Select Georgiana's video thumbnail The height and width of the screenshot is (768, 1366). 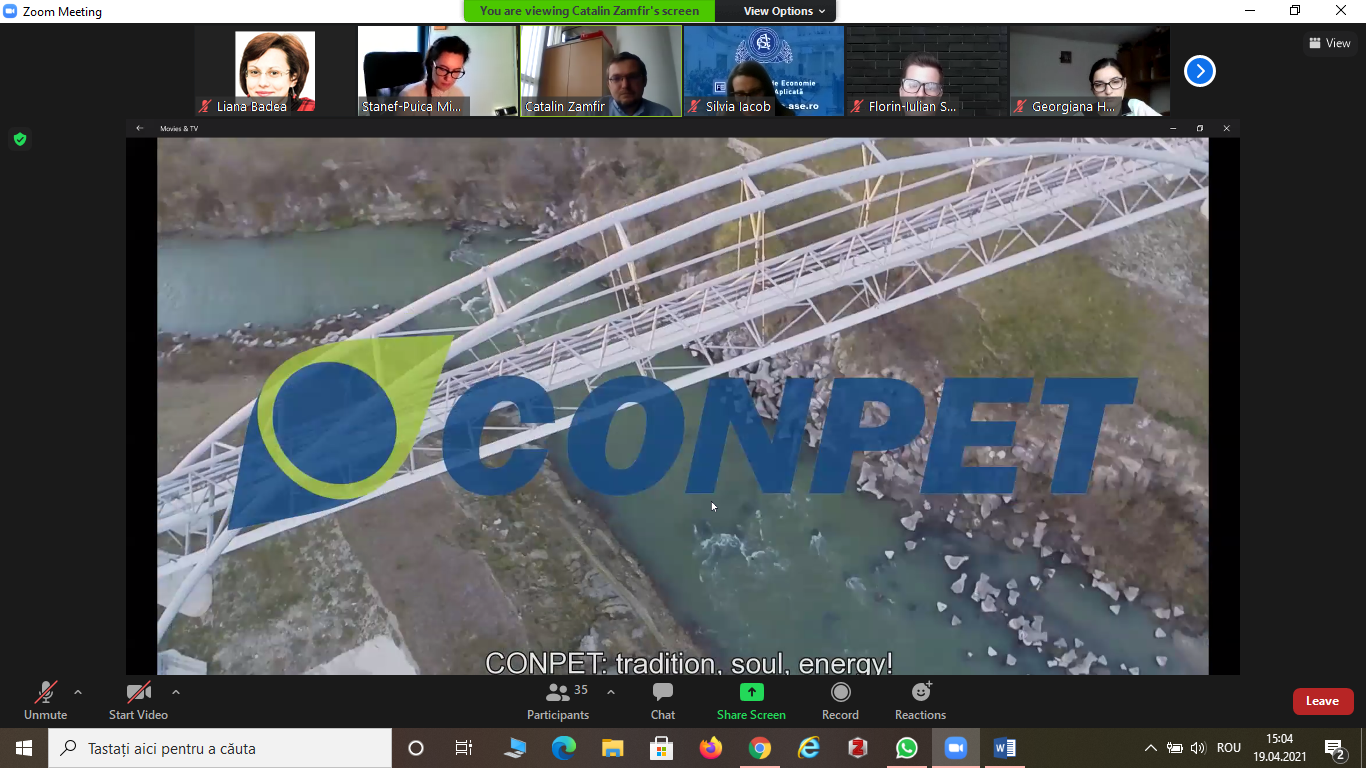coord(1090,71)
